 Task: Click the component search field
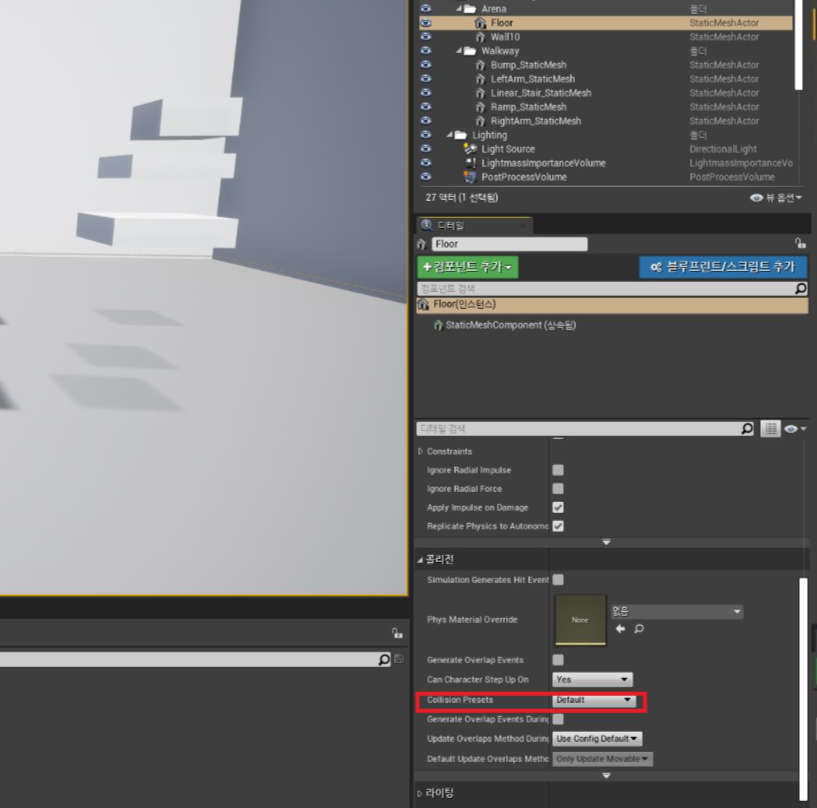605,289
